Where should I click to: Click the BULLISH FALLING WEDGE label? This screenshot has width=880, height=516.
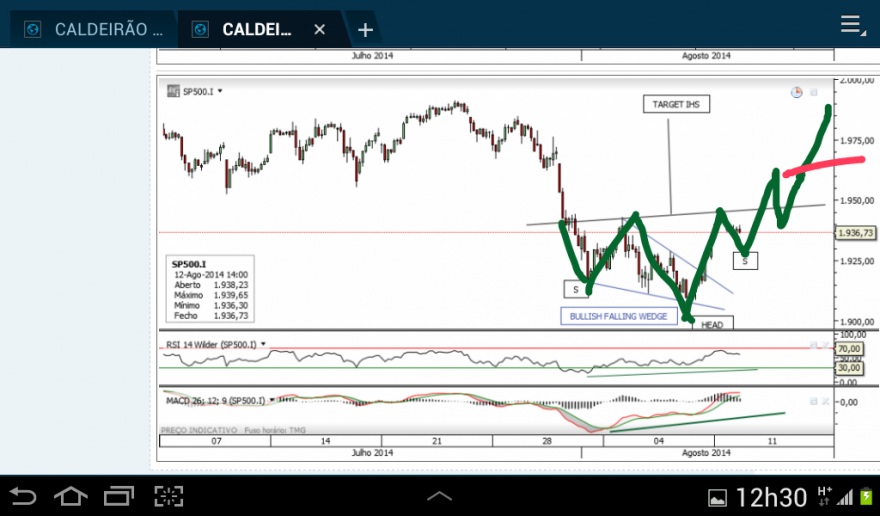click(618, 316)
